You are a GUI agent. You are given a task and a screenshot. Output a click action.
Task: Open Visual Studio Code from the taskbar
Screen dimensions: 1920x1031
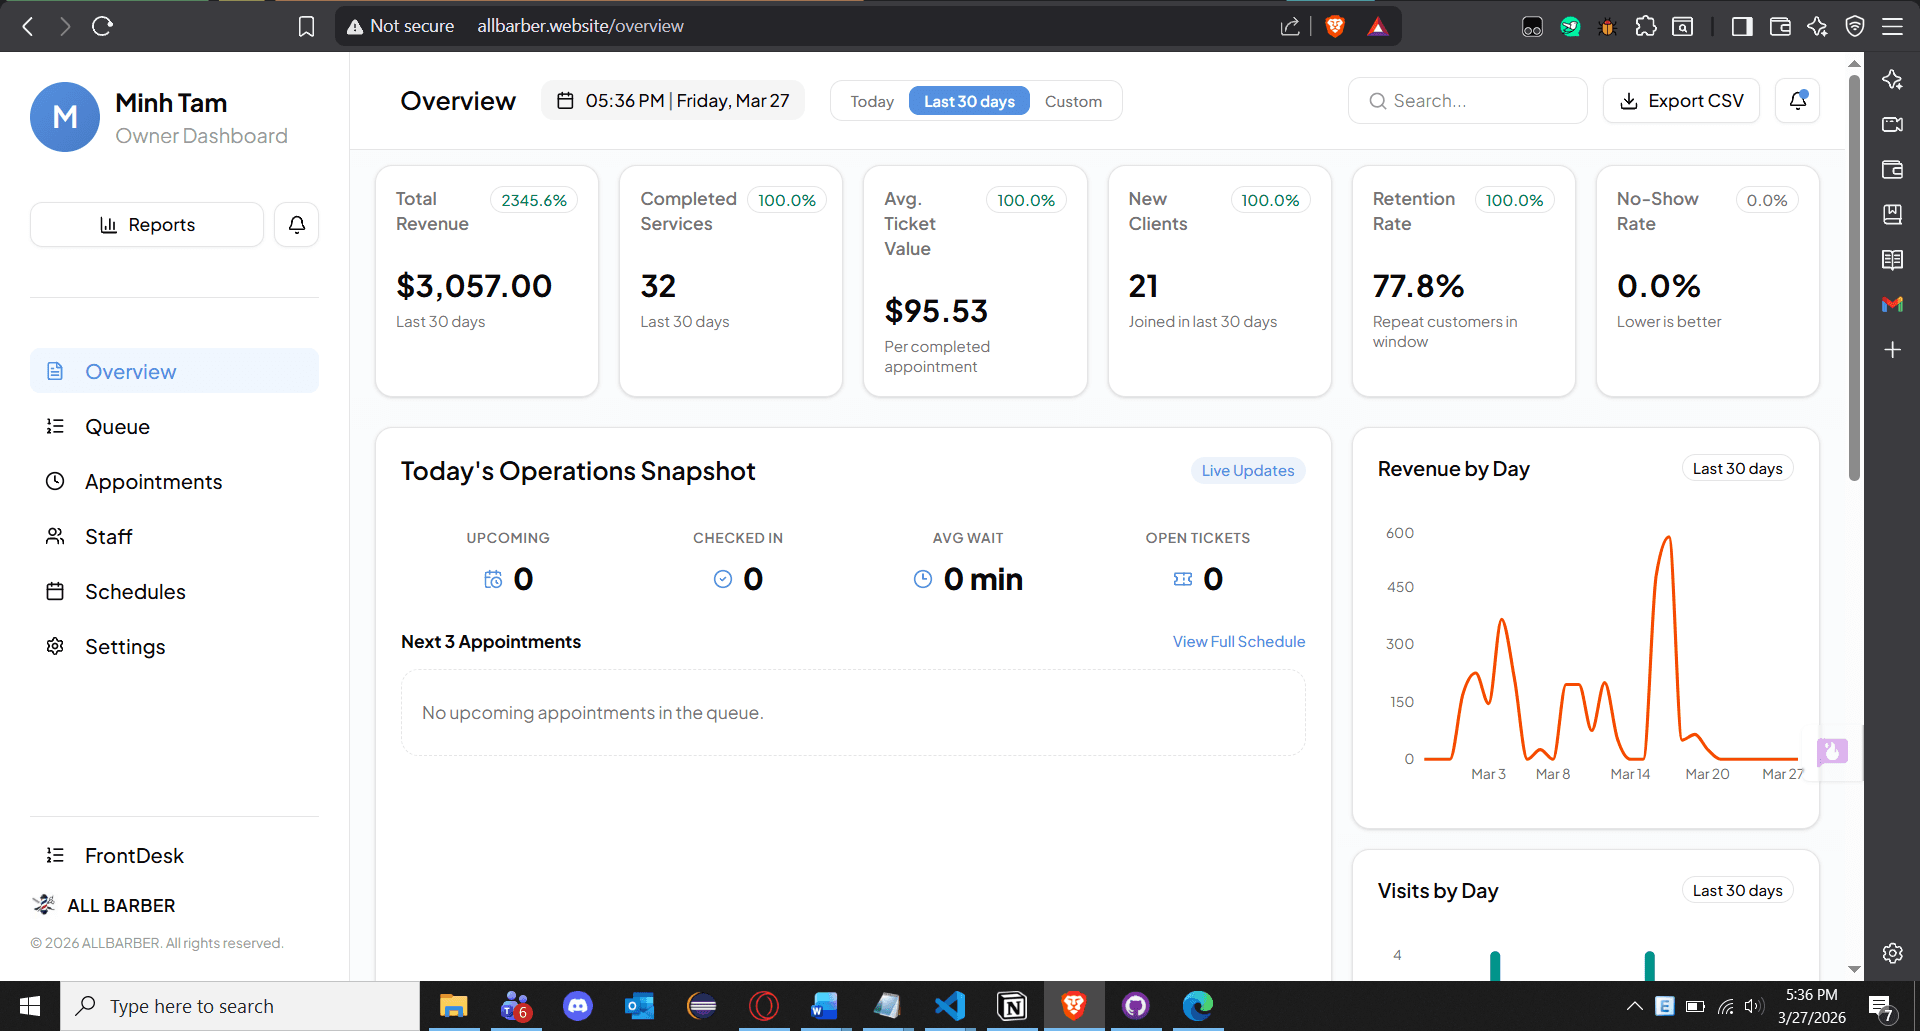tap(949, 1005)
